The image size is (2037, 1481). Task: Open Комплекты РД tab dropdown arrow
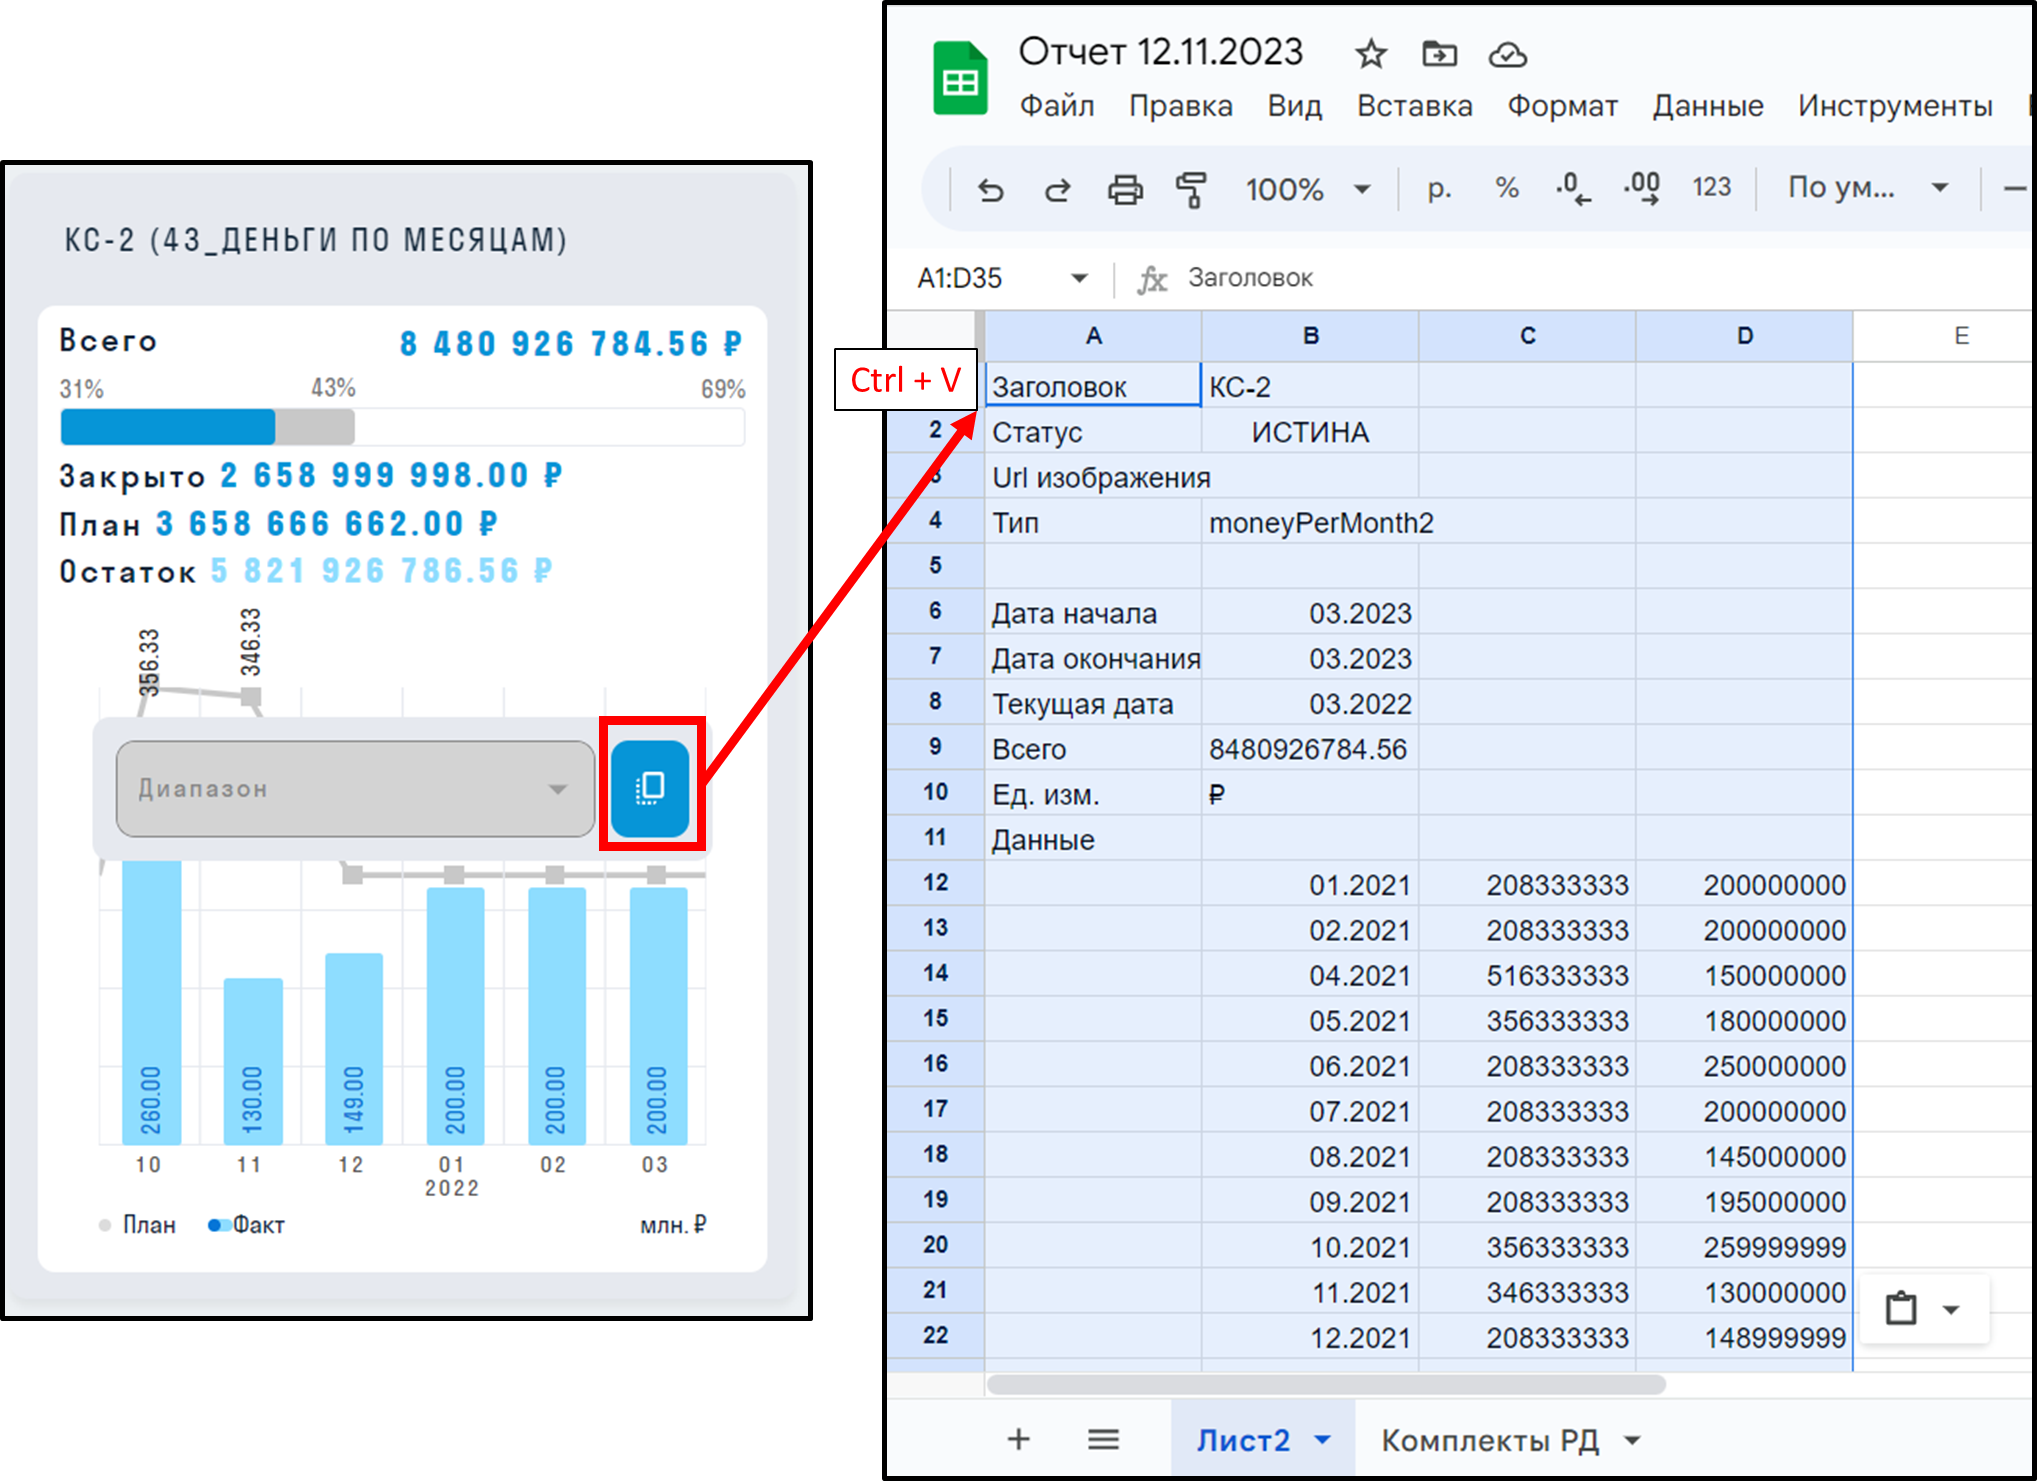pyautogui.click(x=1632, y=1440)
